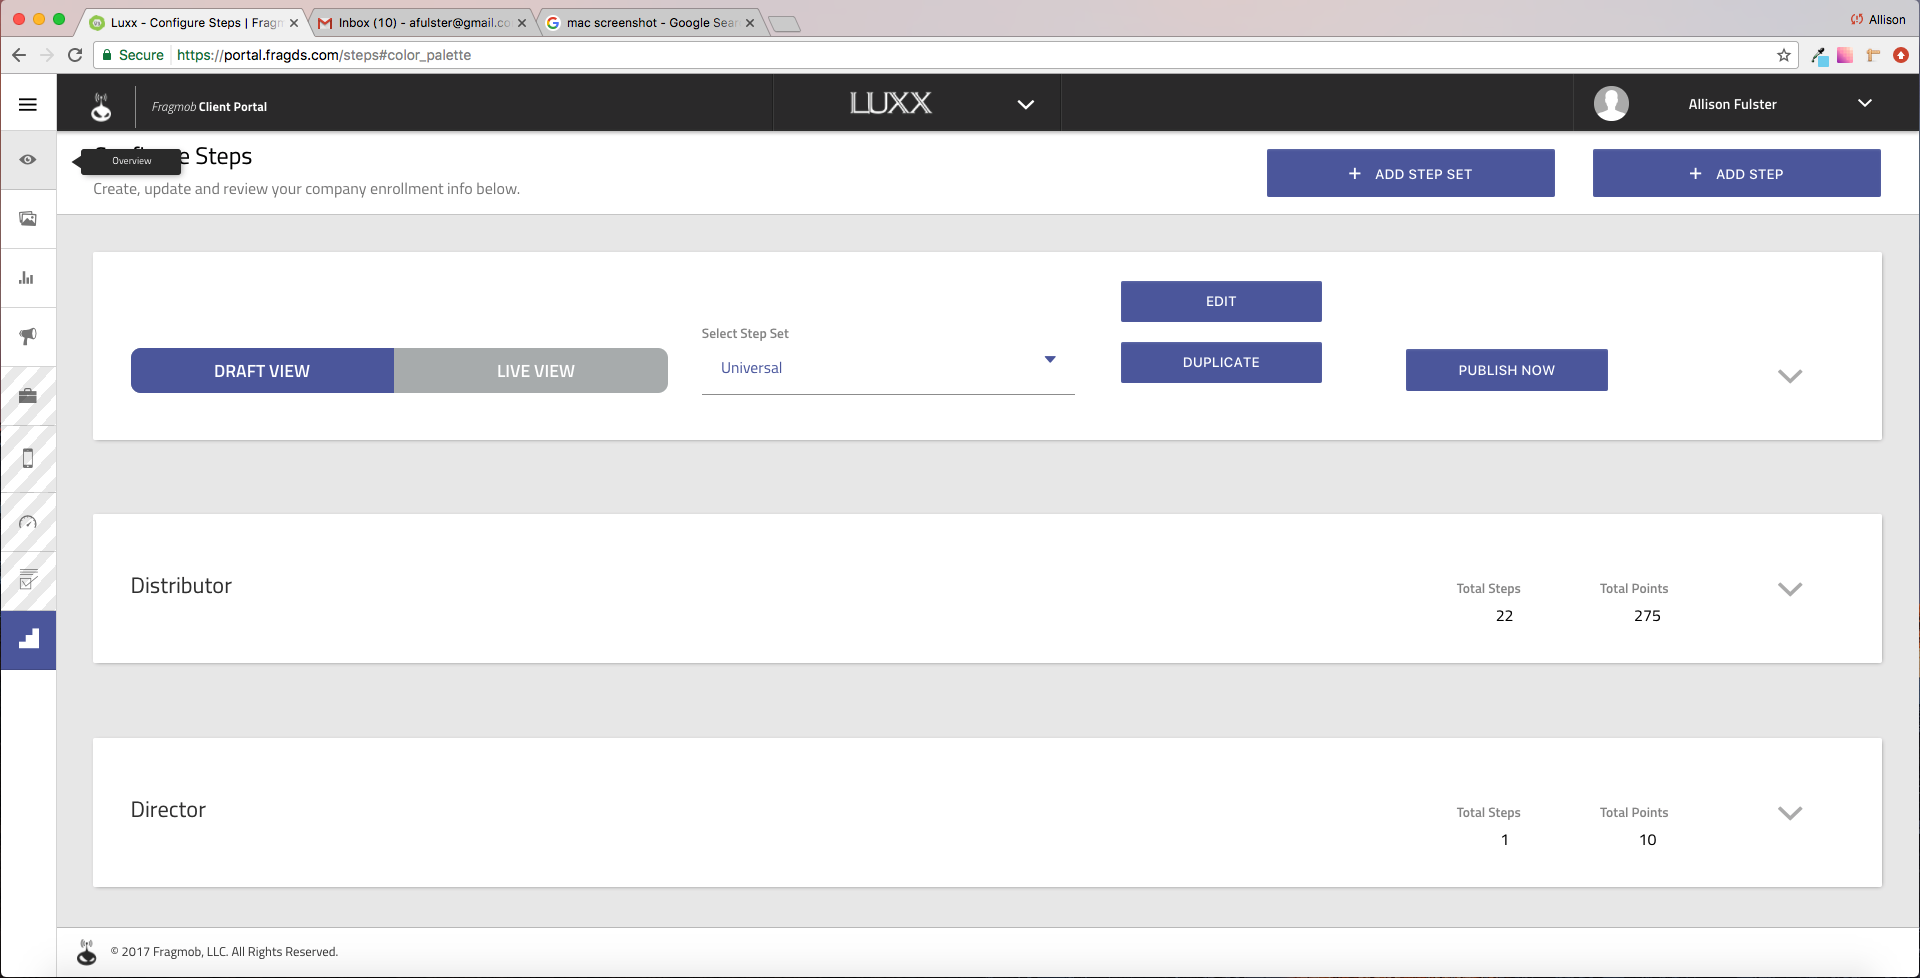Image resolution: width=1920 pixels, height=978 pixels.
Task: Expand the step set panel chevron
Action: 1790,376
